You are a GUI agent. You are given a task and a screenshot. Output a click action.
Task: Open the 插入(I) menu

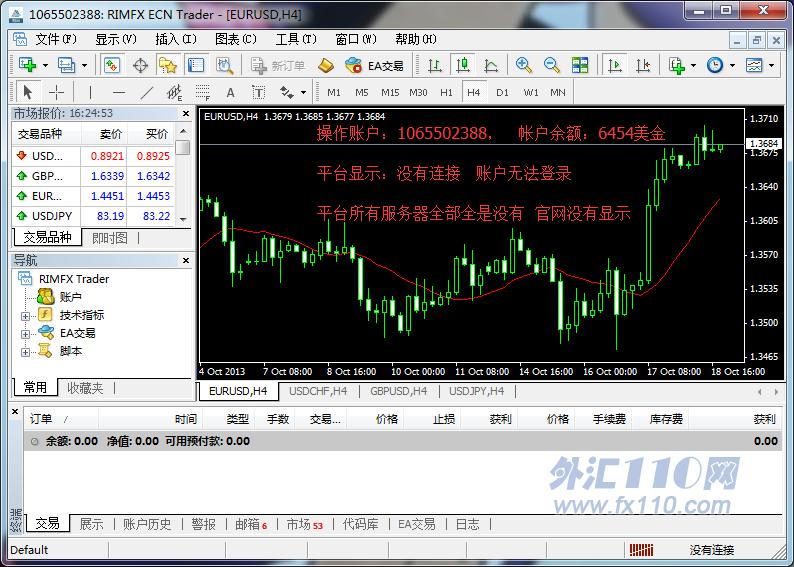pos(176,39)
